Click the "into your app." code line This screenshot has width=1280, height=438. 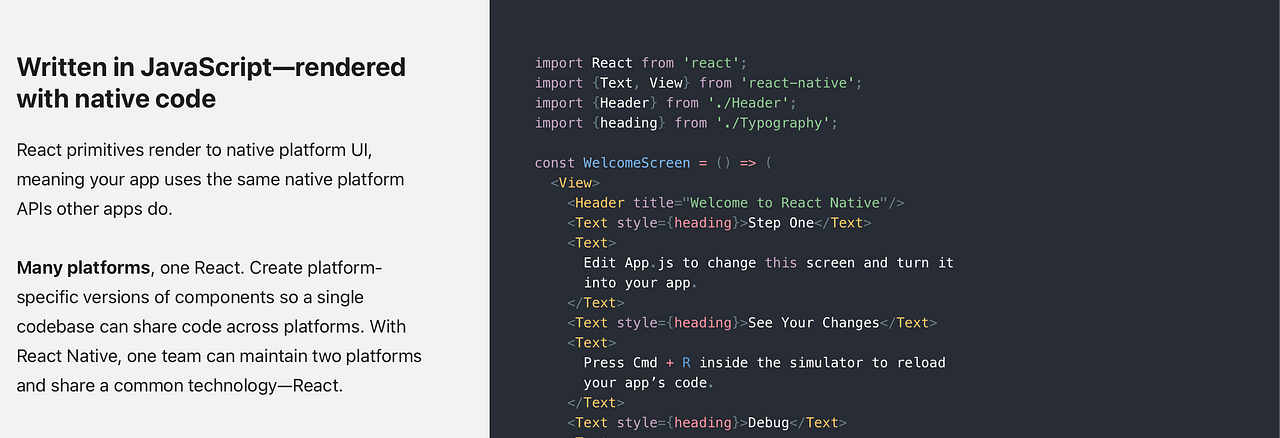coord(640,282)
